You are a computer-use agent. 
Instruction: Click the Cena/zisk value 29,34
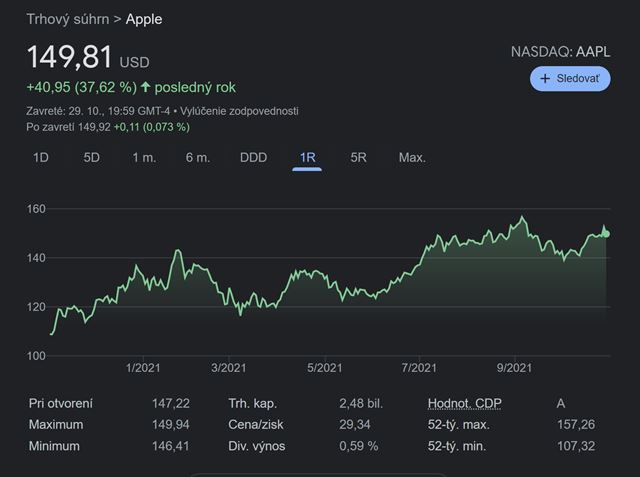pos(355,425)
